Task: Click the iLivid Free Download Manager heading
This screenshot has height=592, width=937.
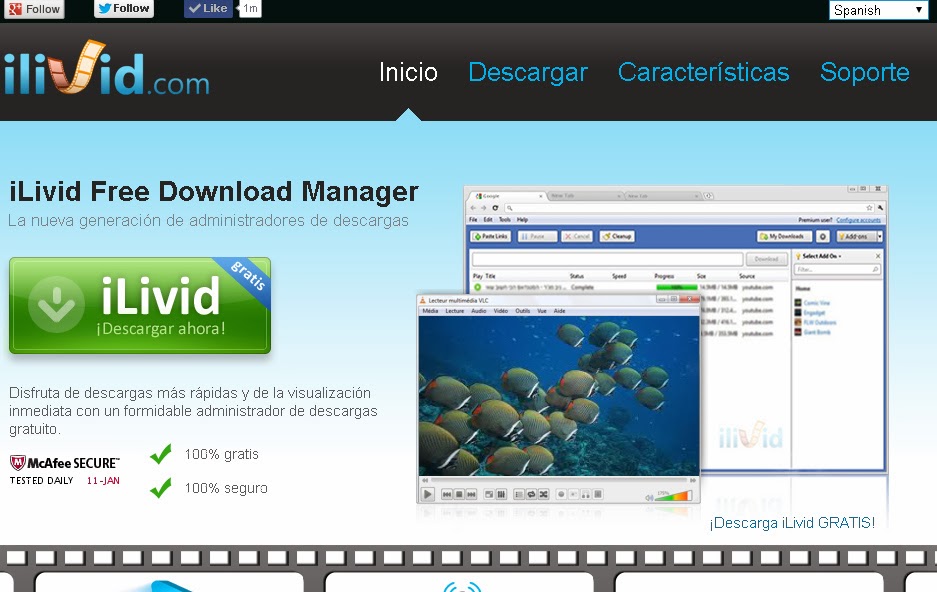Action: pos(213,191)
